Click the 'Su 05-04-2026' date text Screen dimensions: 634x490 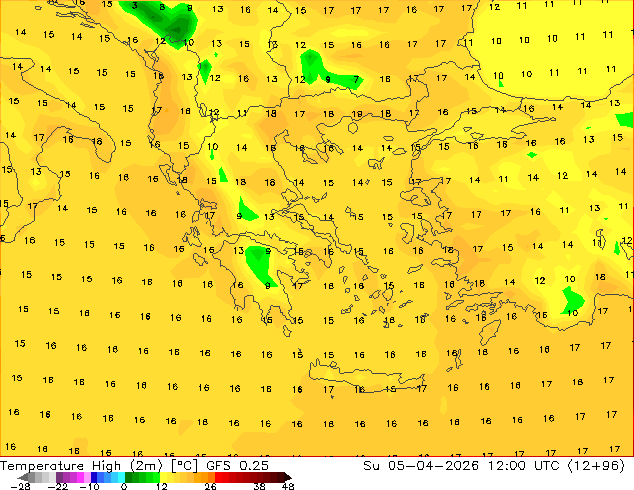click(421, 466)
